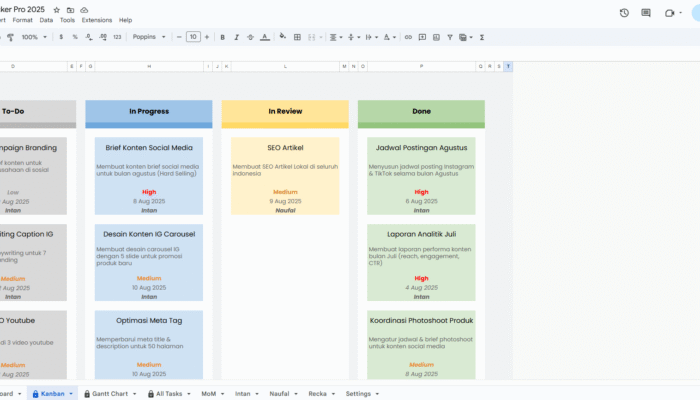
Task: Toggle strikethrough formatting
Action: tap(250, 37)
